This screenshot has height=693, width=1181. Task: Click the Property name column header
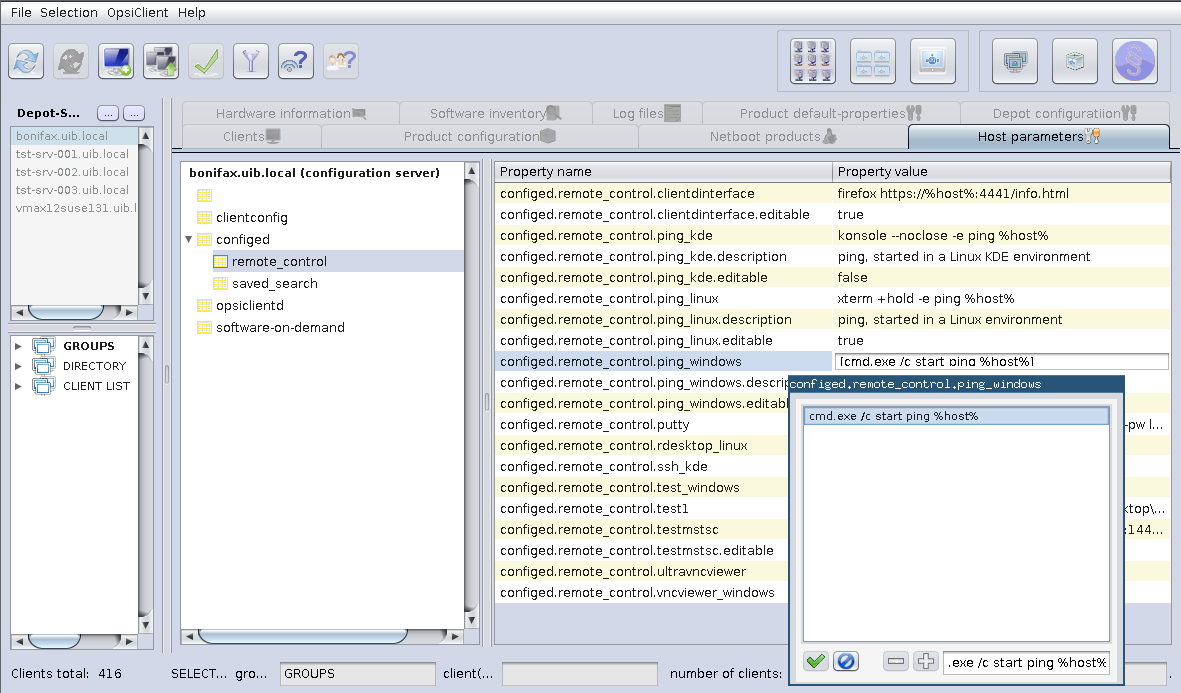click(664, 172)
